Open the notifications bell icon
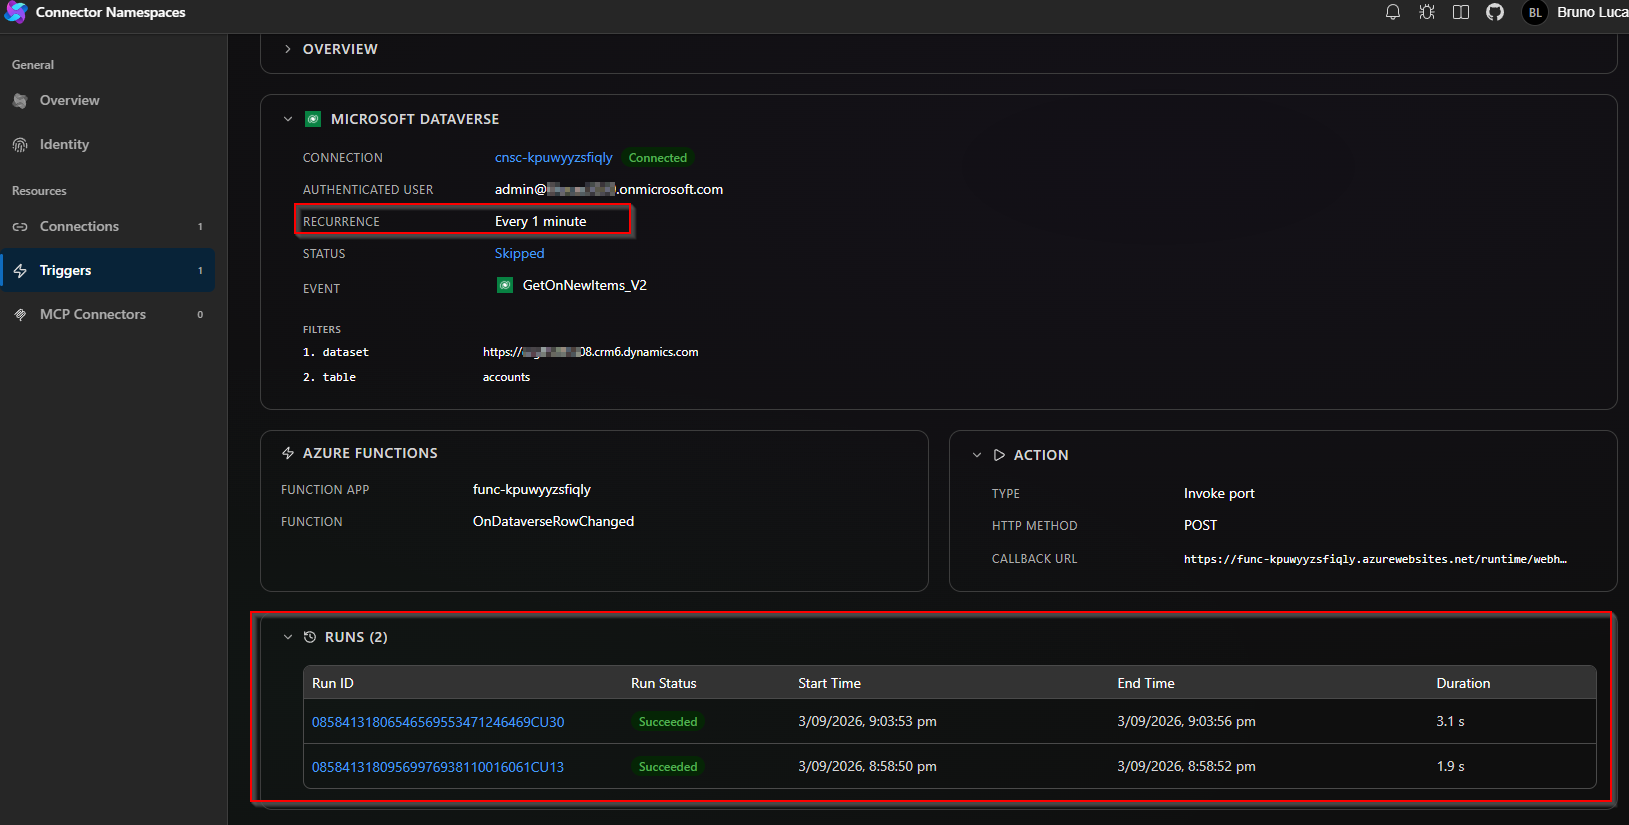1629x825 pixels. [x=1392, y=12]
